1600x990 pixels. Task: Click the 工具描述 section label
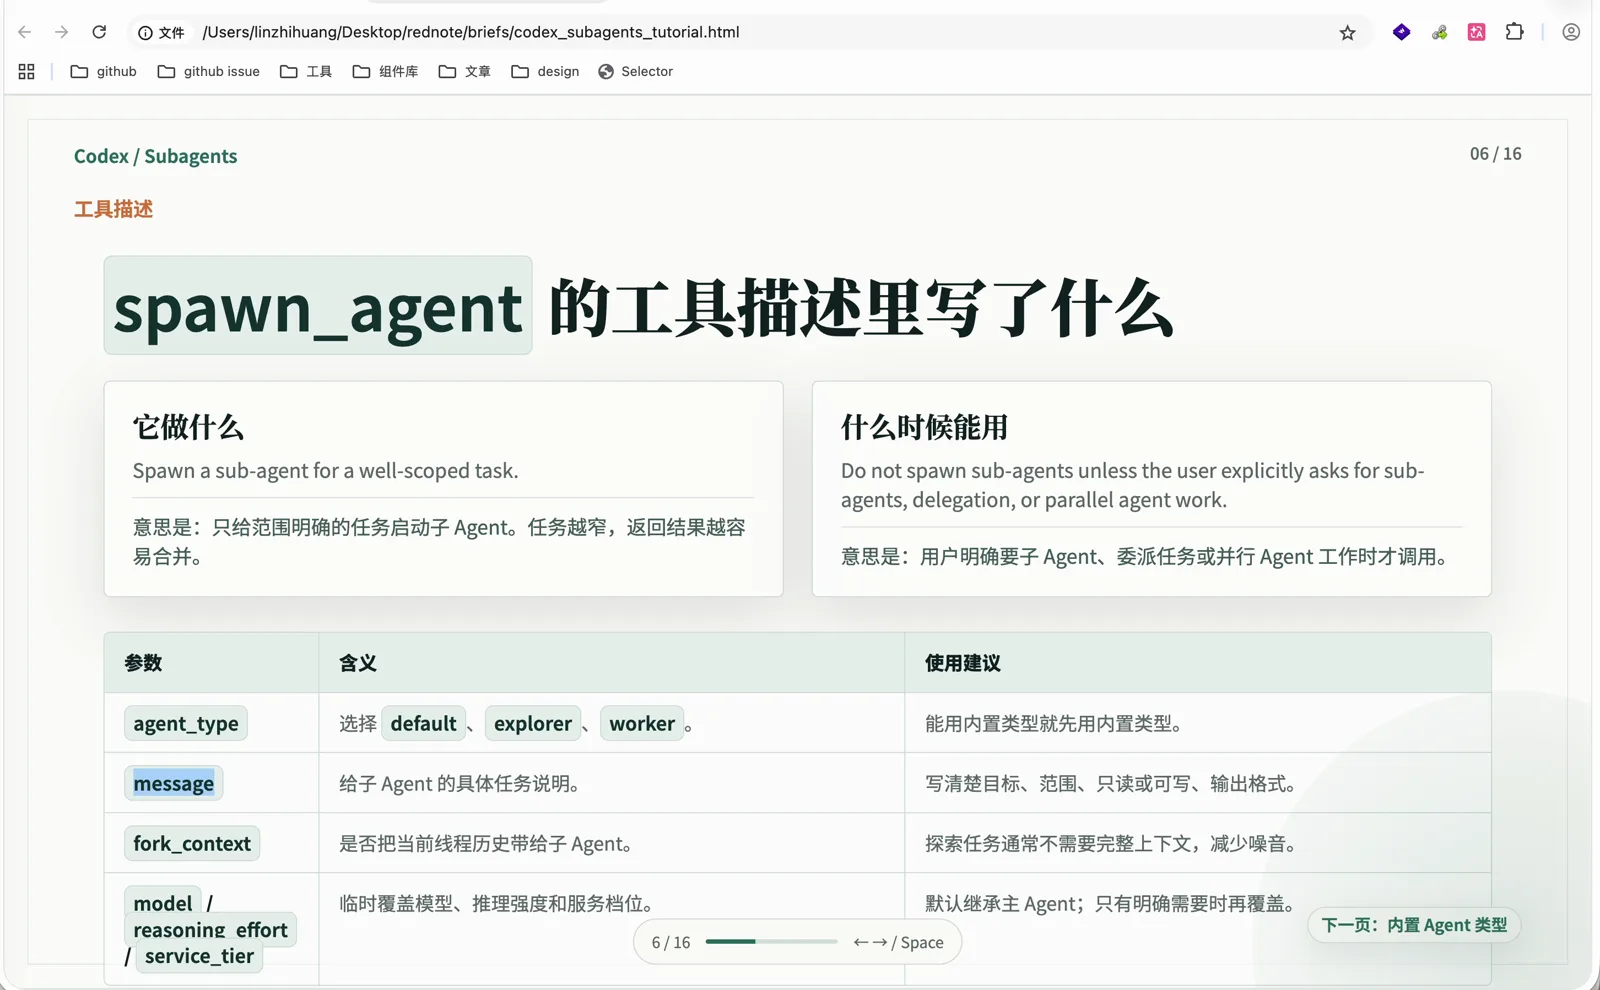click(113, 209)
